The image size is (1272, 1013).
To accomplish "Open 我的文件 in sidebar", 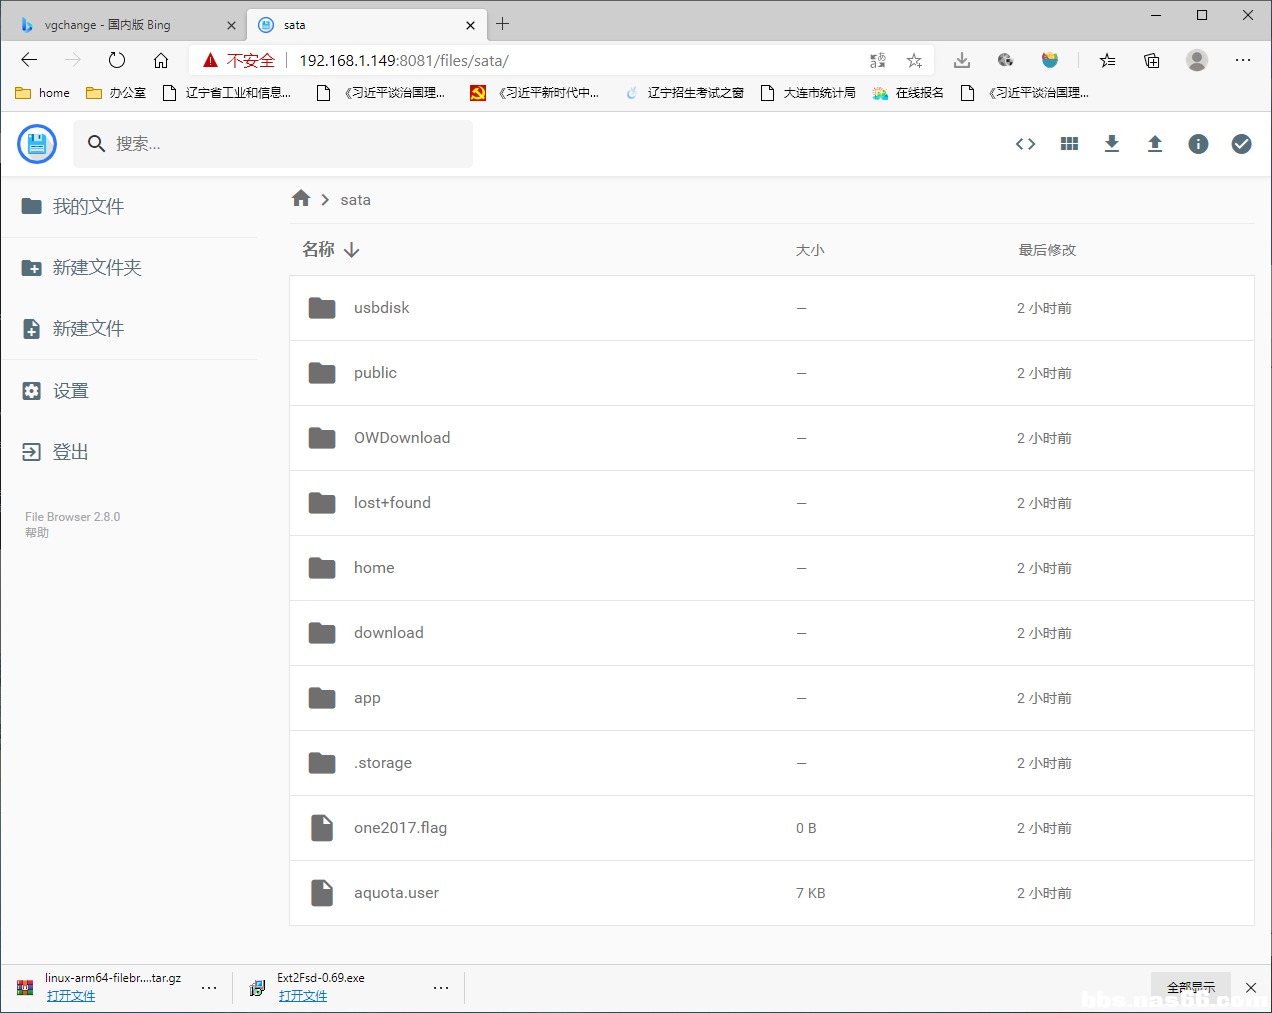I will [x=88, y=206].
